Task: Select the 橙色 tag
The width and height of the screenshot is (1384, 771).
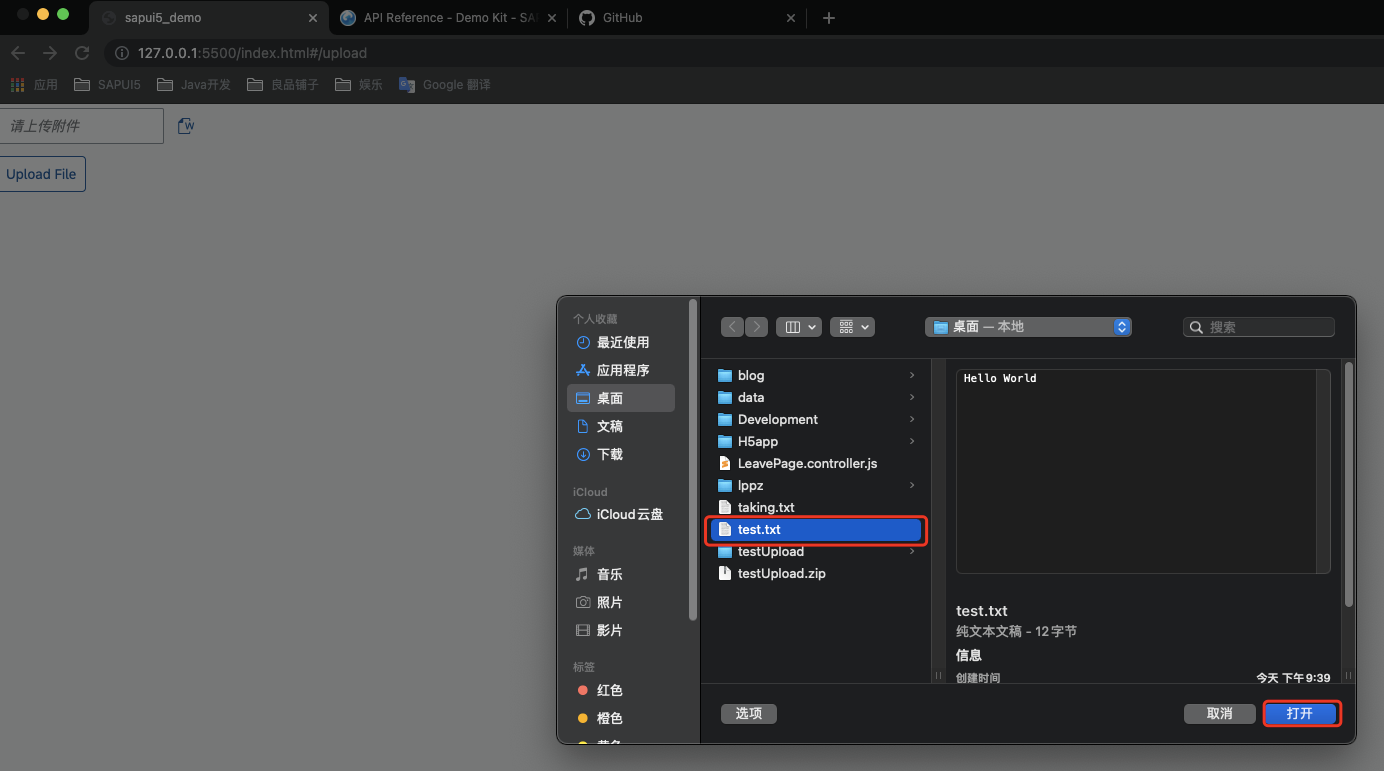Action: click(x=621, y=718)
